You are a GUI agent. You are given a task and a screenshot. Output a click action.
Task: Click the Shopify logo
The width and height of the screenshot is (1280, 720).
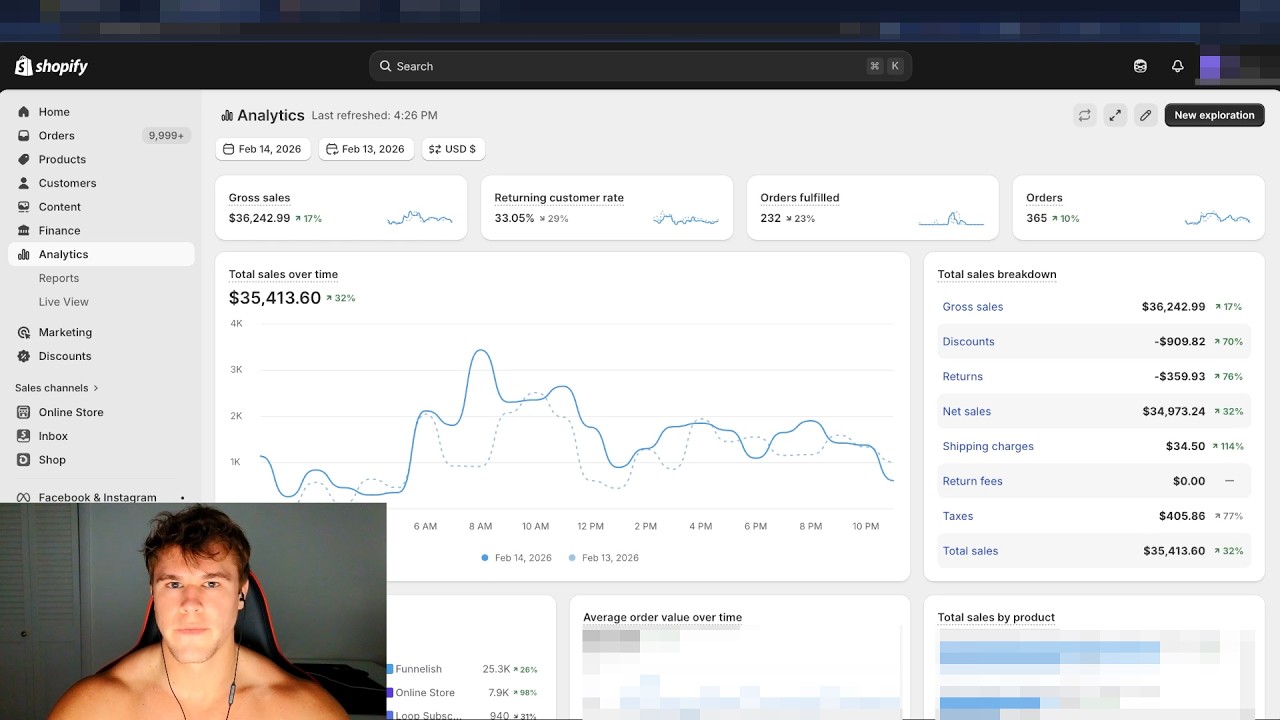[52, 66]
